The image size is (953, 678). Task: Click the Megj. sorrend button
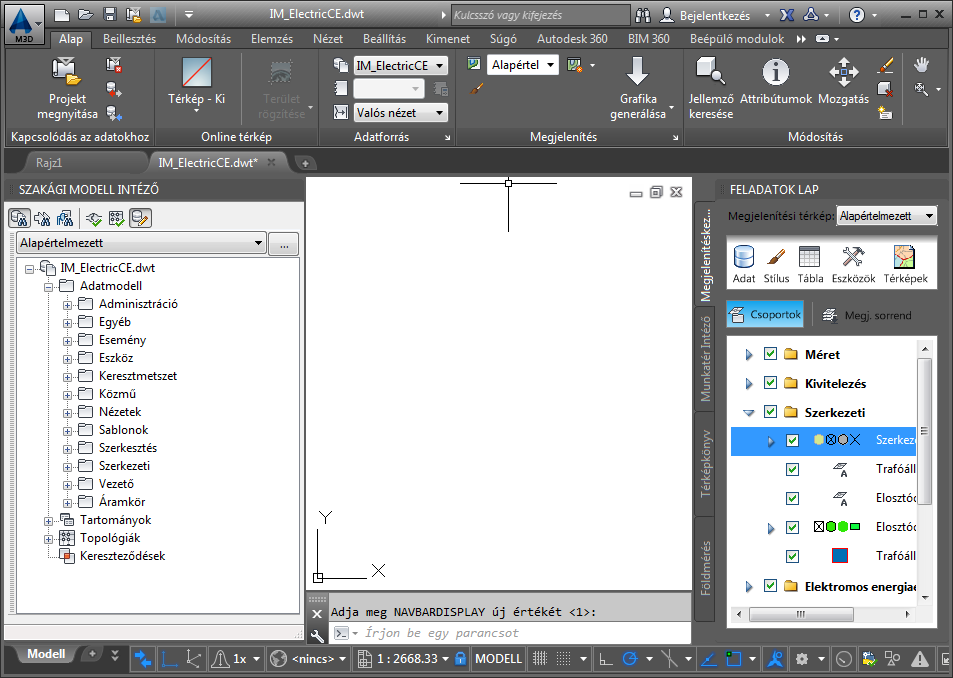(867, 315)
